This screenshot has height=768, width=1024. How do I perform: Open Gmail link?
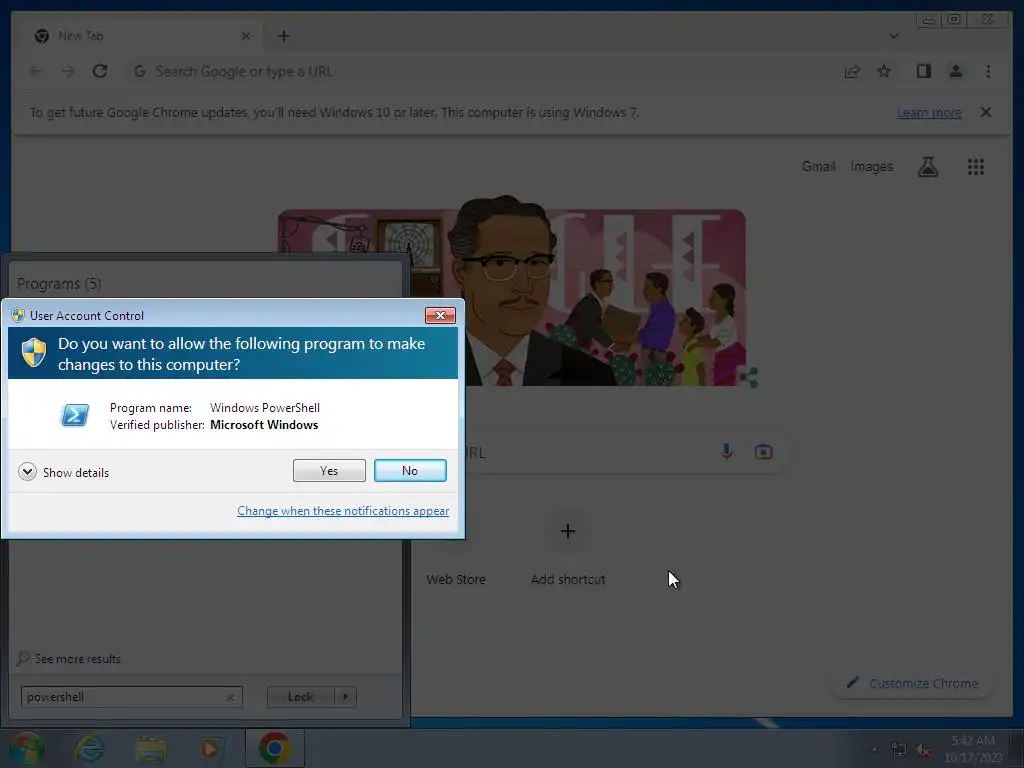(818, 167)
